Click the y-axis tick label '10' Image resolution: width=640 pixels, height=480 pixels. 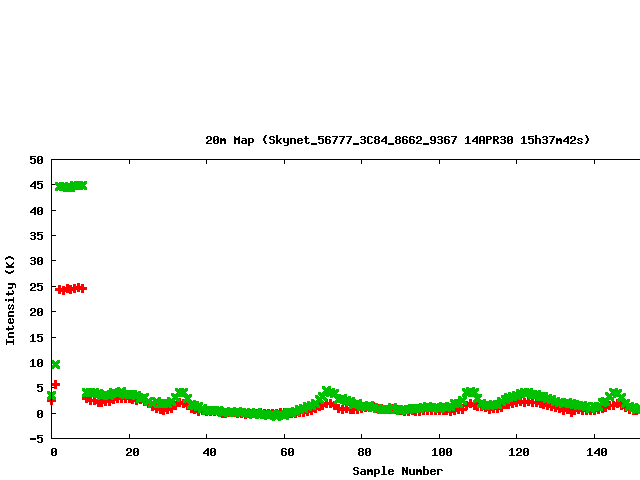36,363
